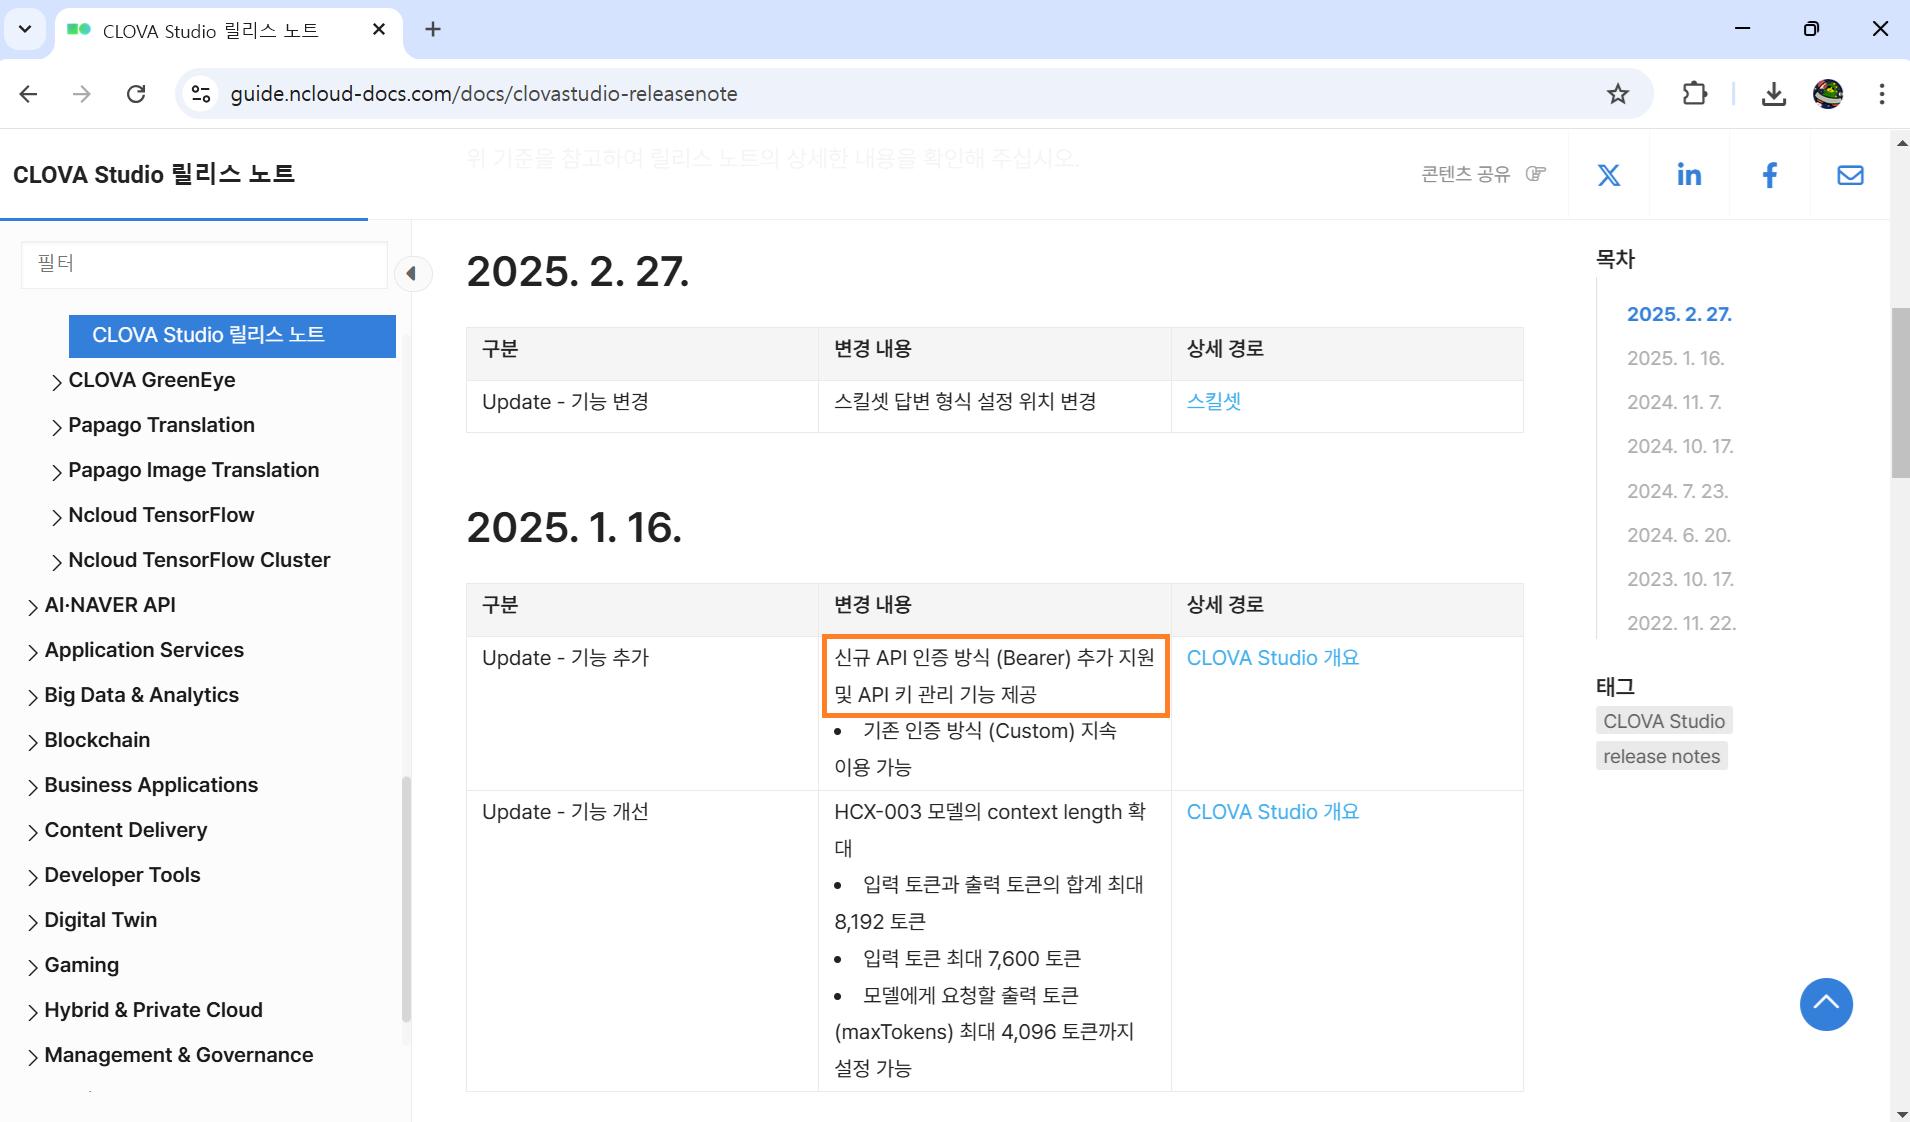Open Chrome three-dot menu
Viewport: 1910px width, 1122px height.
[x=1882, y=94]
